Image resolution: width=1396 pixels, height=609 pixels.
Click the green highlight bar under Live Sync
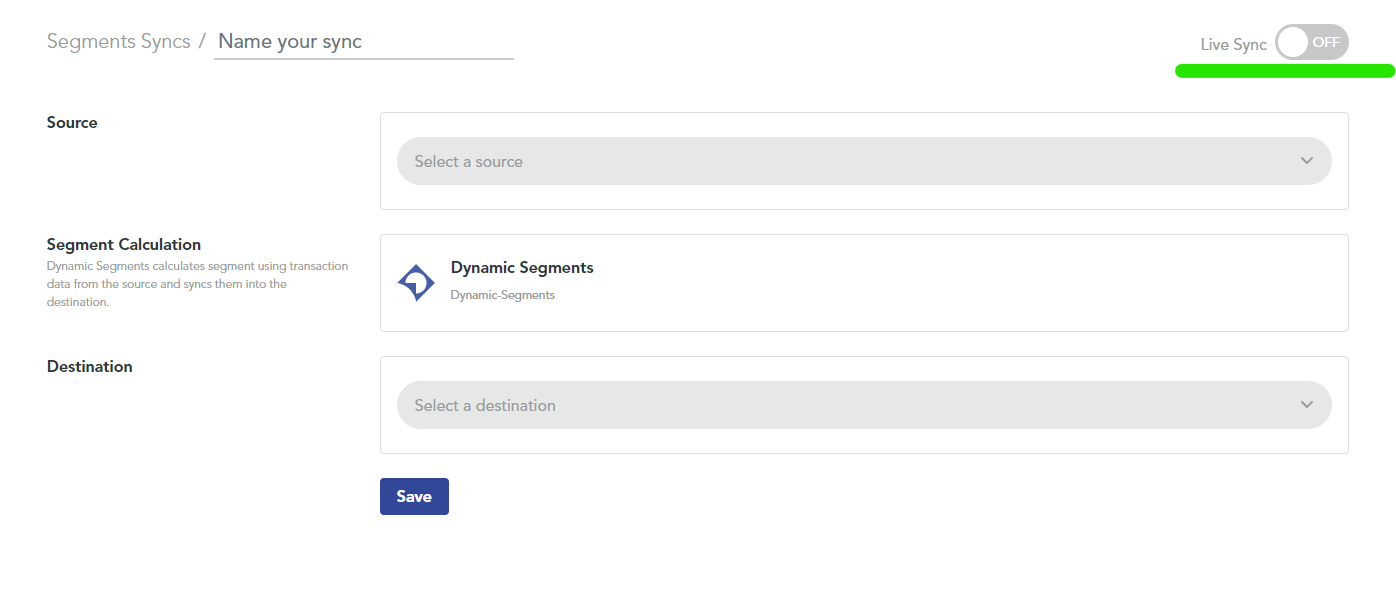coord(1285,71)
